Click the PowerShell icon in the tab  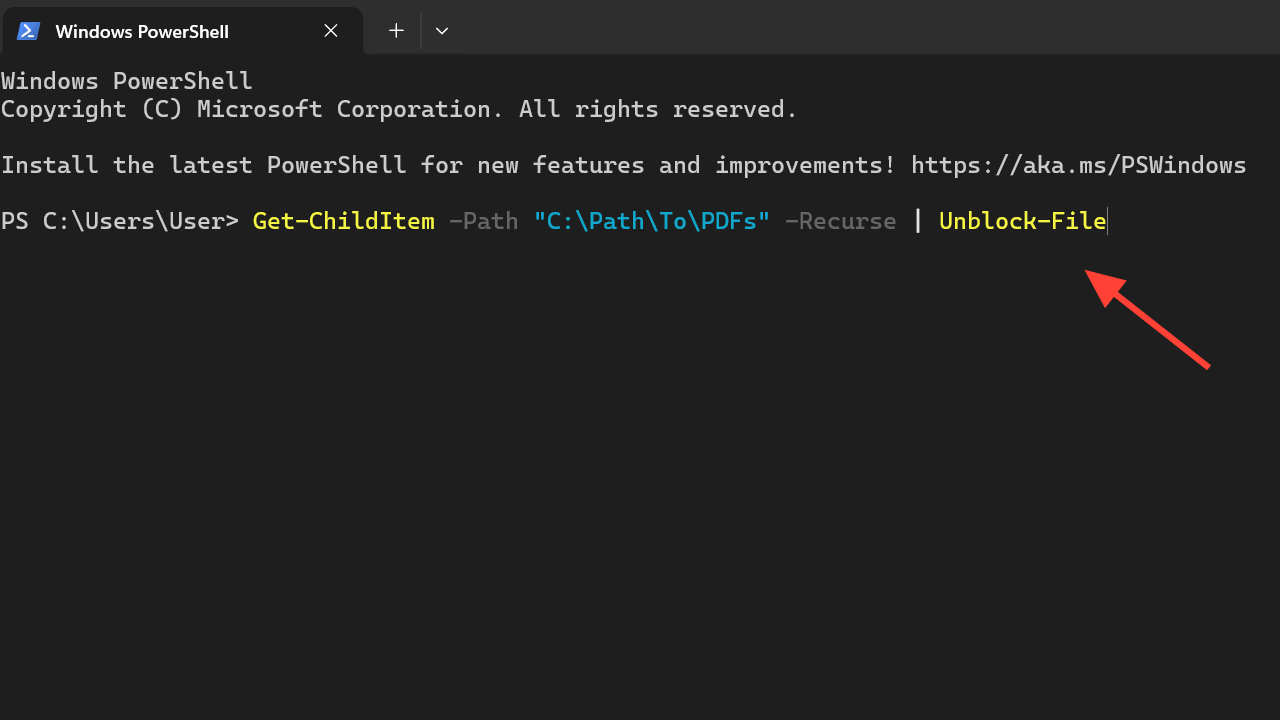pos(28,31)
